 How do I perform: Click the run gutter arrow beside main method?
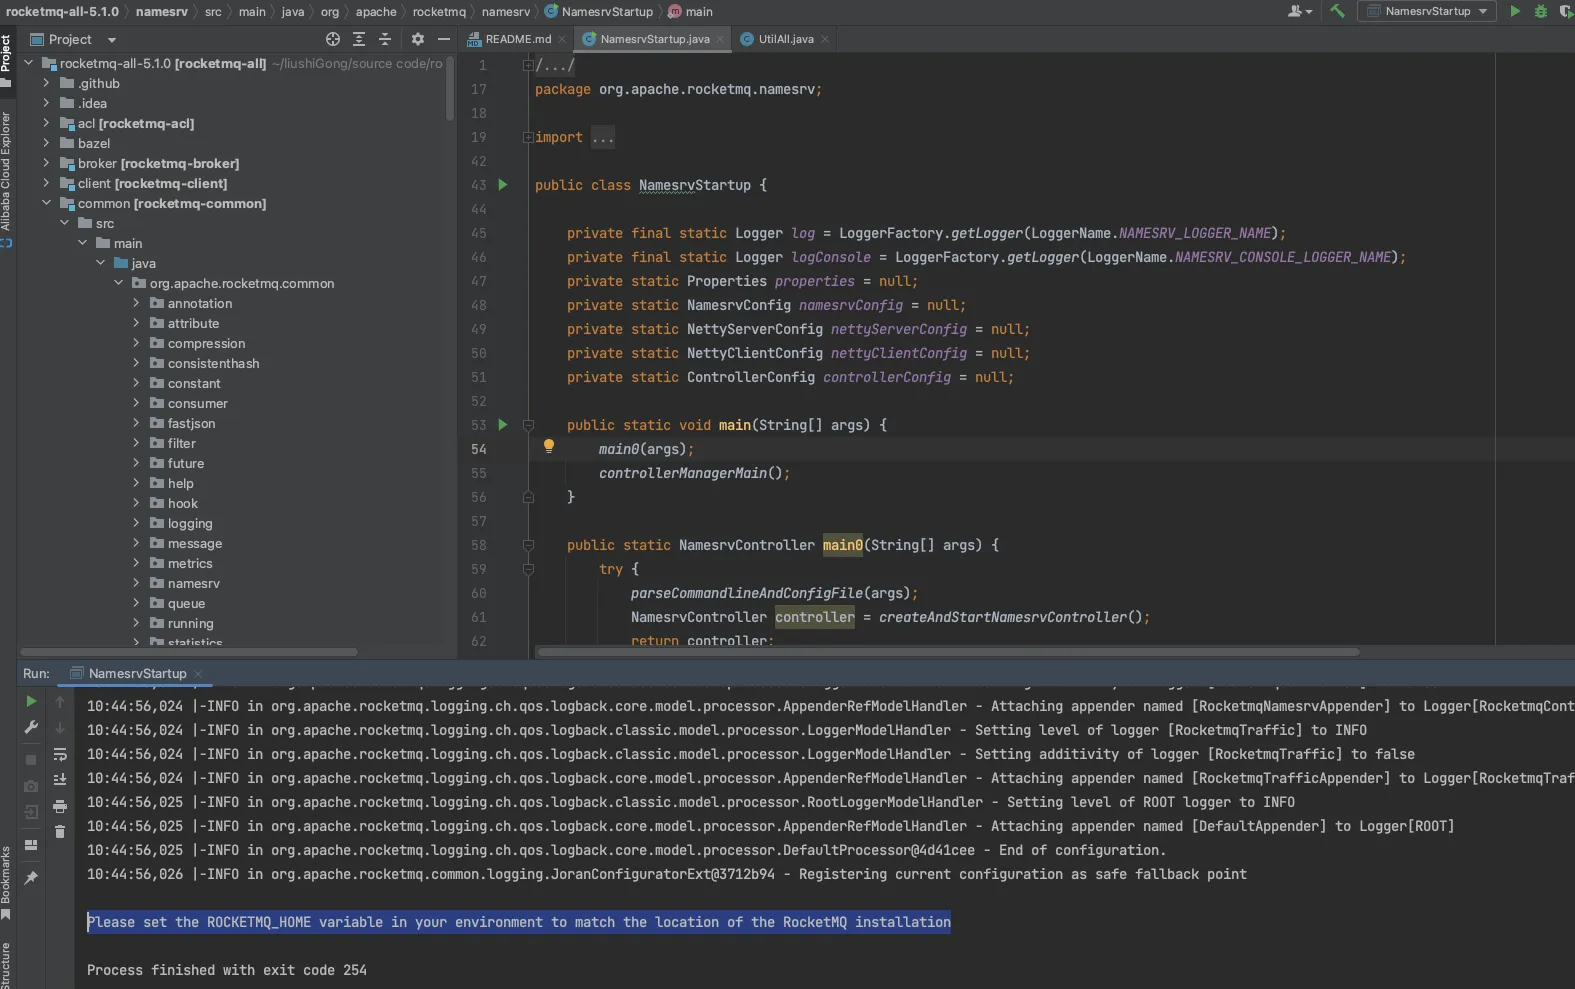click(503, 425)
